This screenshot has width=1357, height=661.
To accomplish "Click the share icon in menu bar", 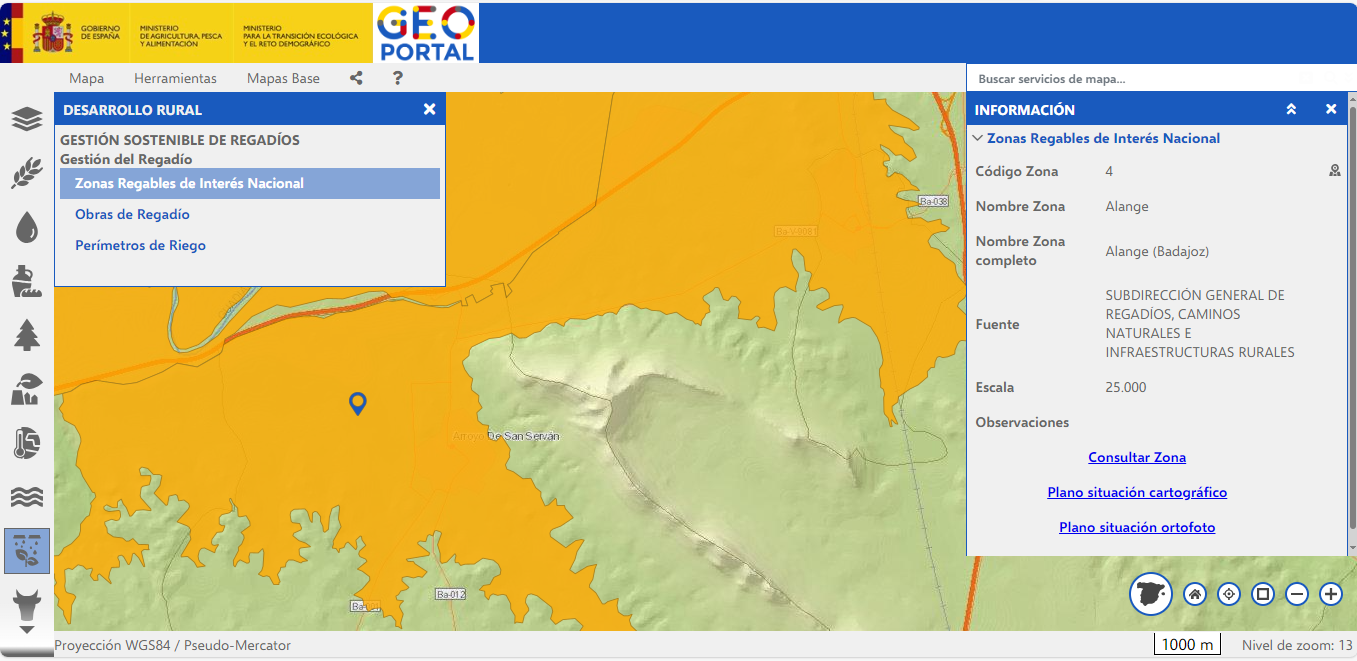I will (356, 78).
